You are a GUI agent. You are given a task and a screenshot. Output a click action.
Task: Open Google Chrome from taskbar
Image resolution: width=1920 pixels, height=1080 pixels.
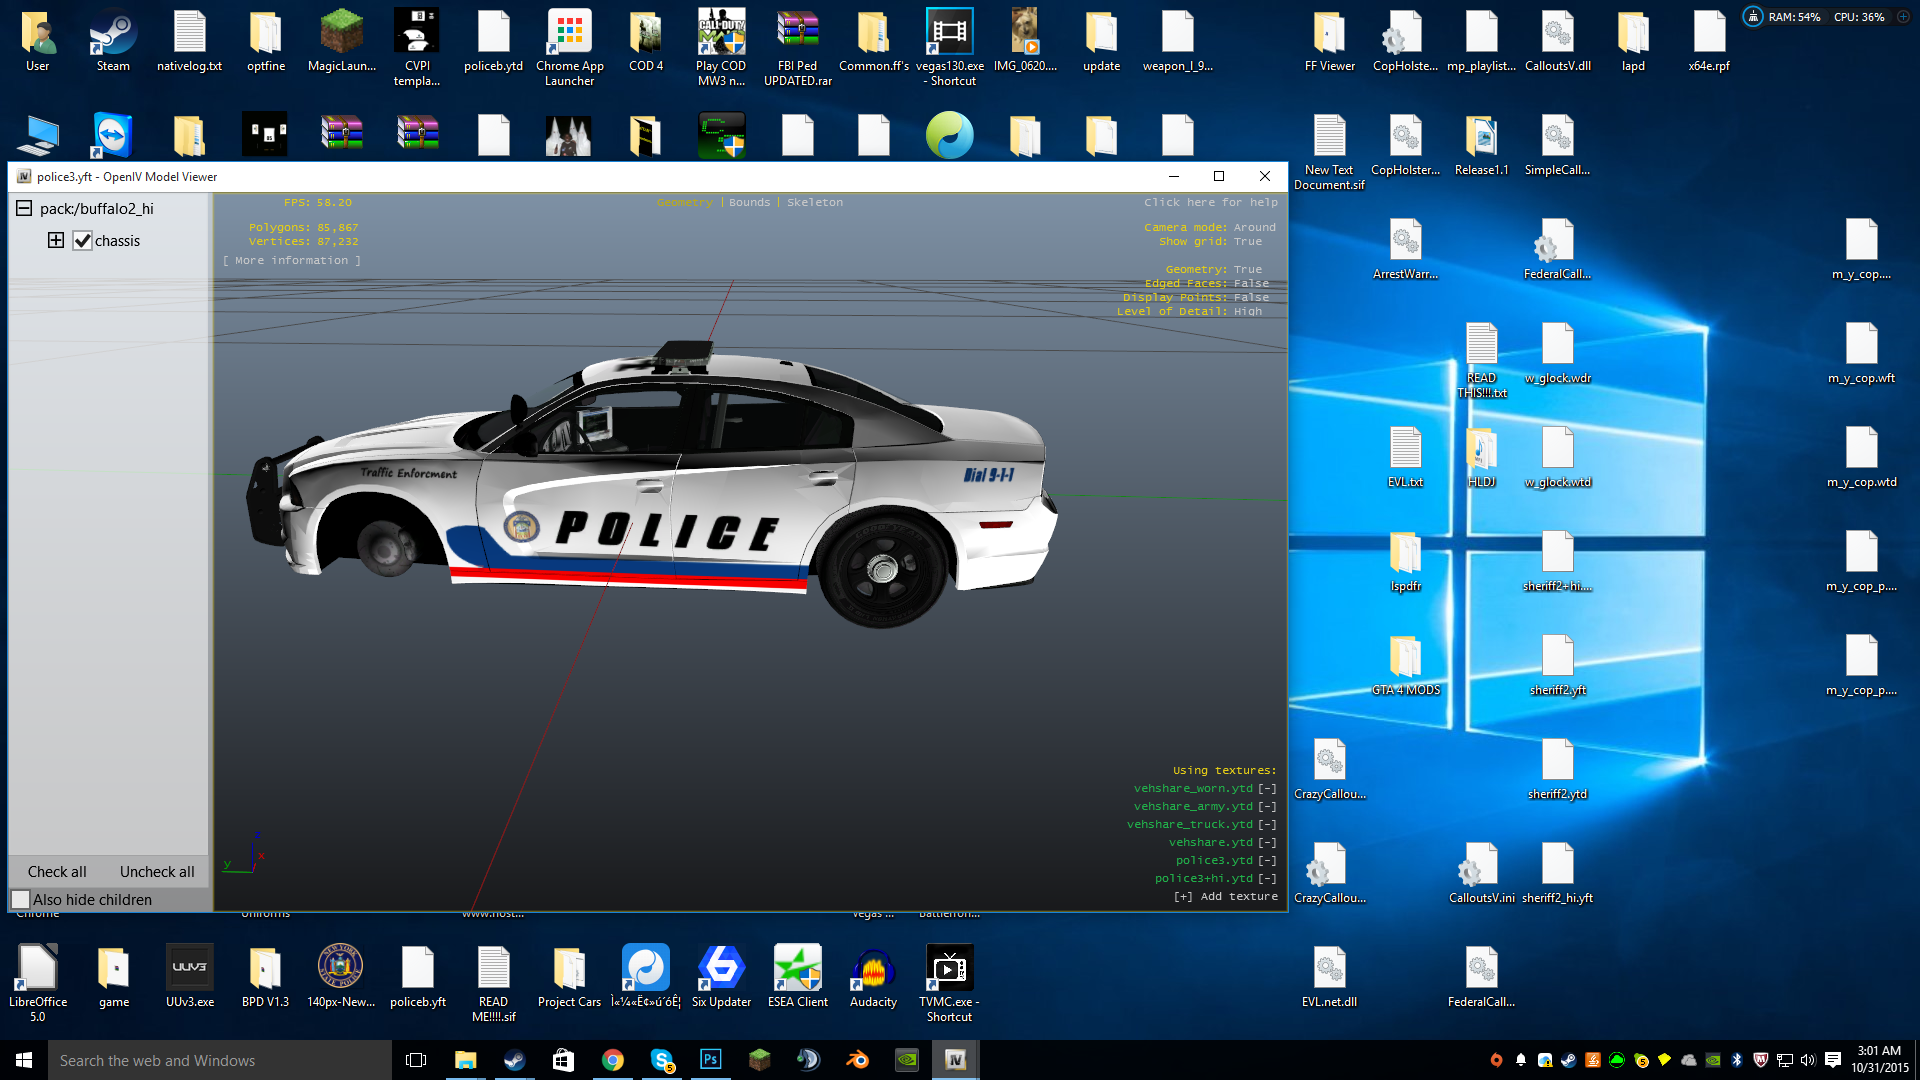pos(613,1059)
